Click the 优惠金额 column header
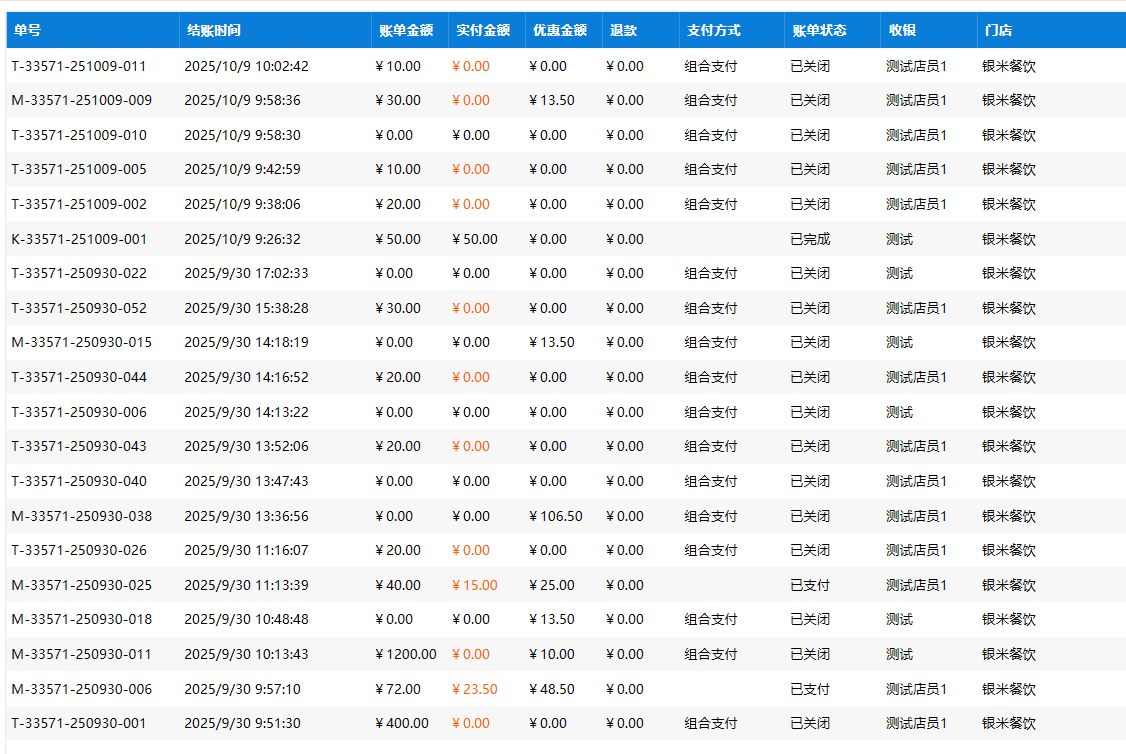The image size is (1126, 754). coord(560,30)
